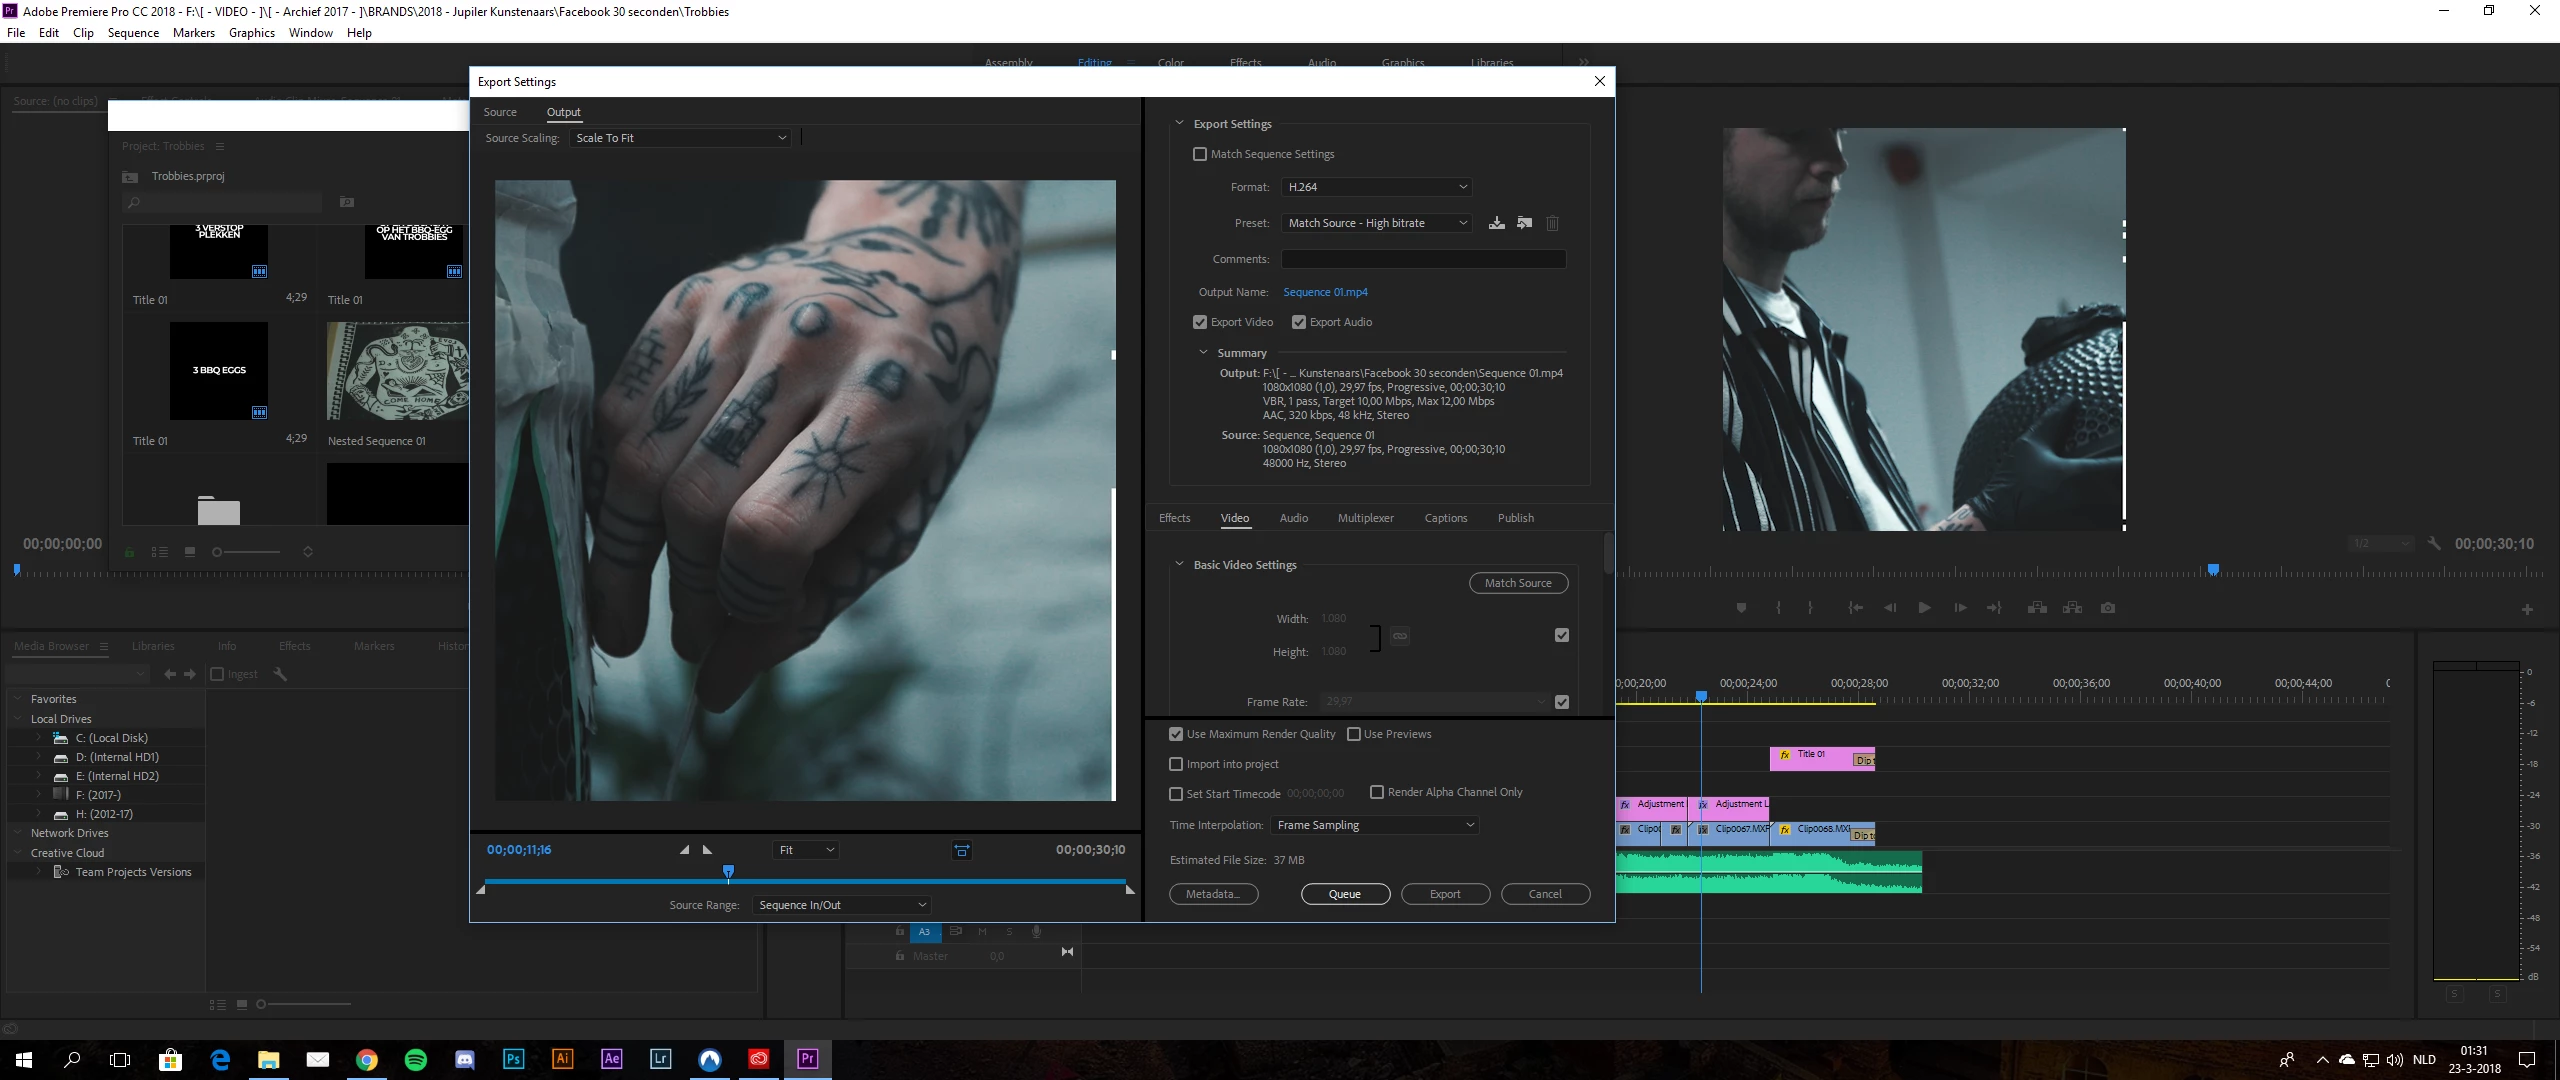Image resolution: width=2560 pixels, height=1080 pixels.
Task: Open the Time Interpolation Frame Sampling dropdown
Action: (1374, 825)
